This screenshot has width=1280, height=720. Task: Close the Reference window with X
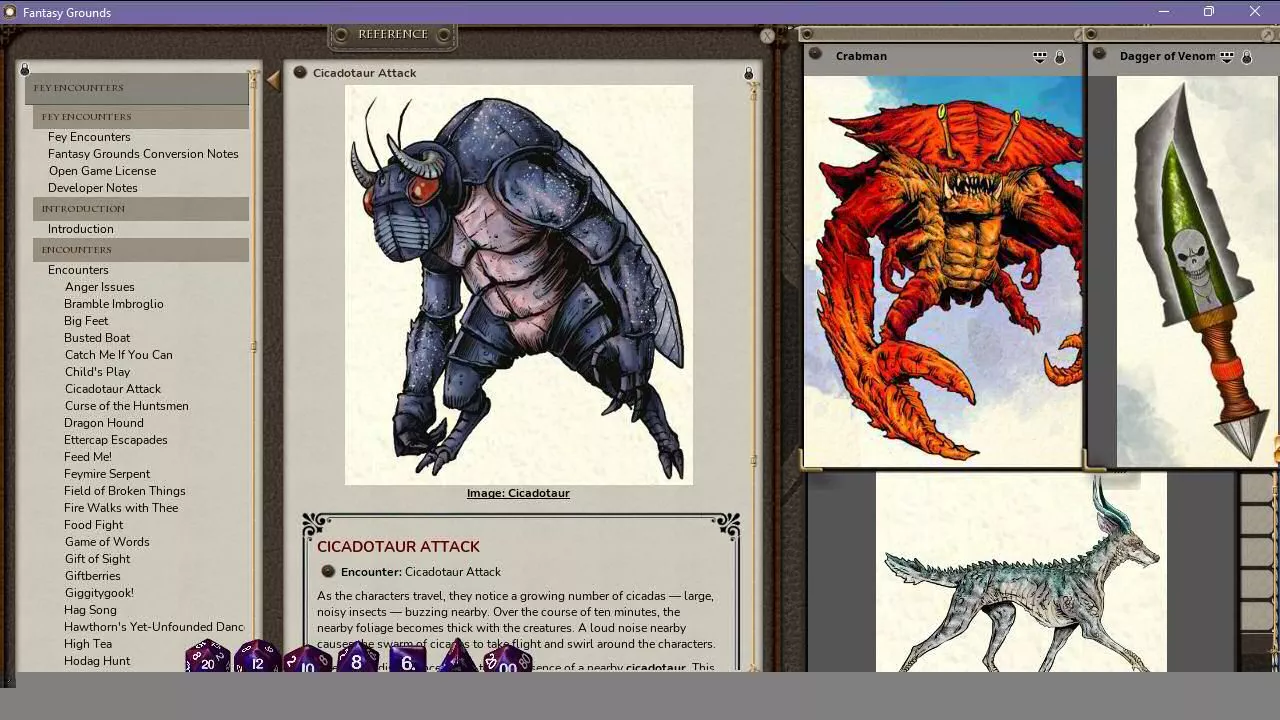point(767,35)
